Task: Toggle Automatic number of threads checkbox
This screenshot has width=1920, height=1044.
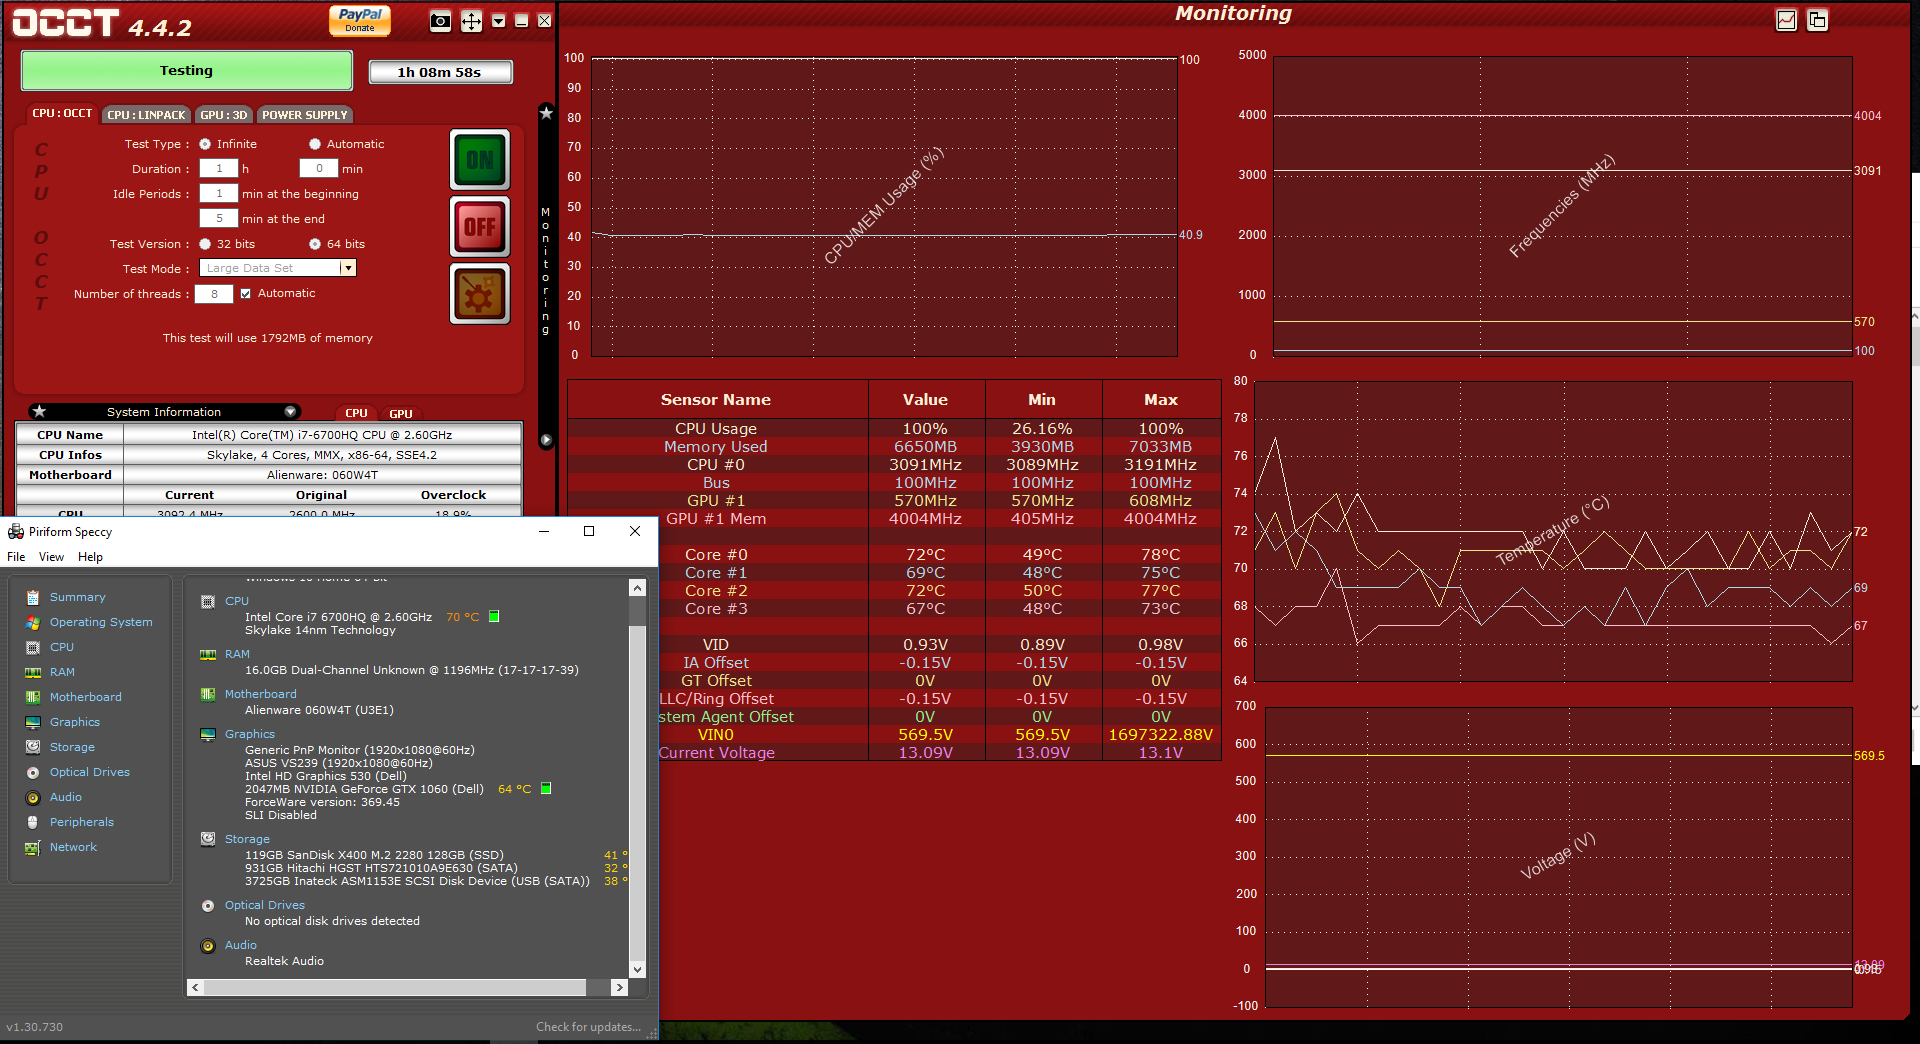Action: coord(246,294)
